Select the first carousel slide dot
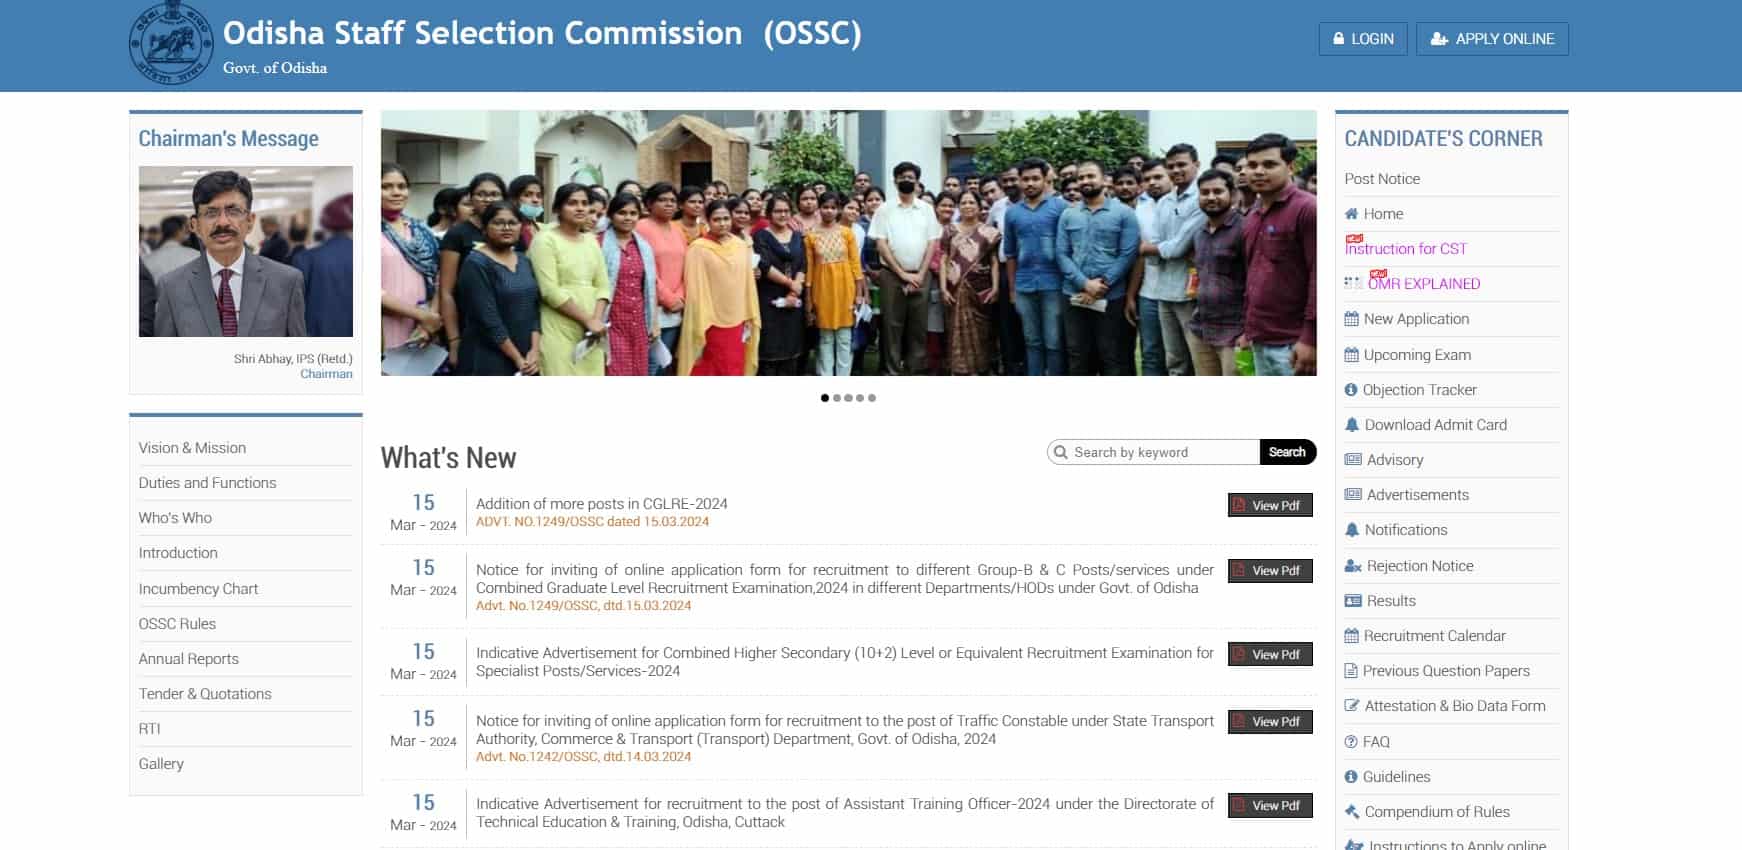 [825, 398]
